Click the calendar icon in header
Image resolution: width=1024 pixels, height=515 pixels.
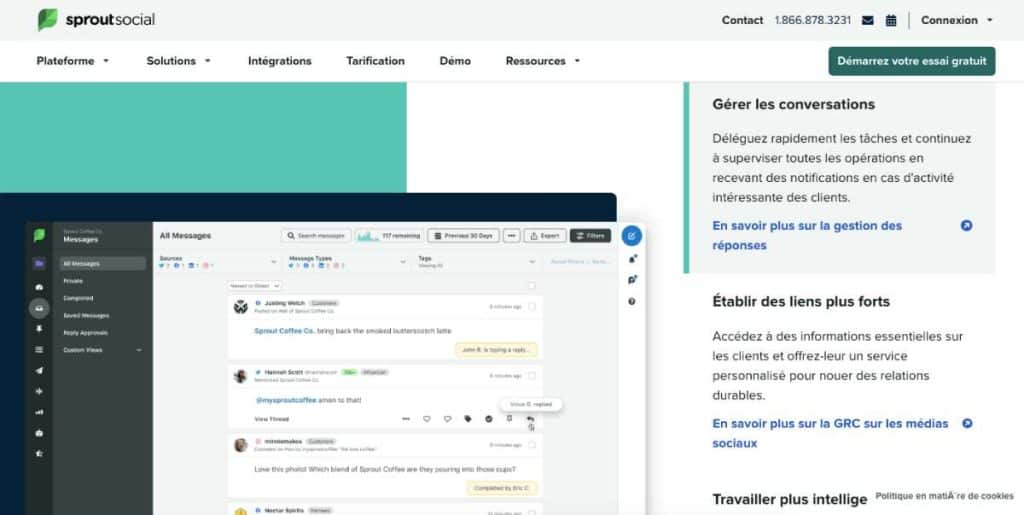click(891, 20)
